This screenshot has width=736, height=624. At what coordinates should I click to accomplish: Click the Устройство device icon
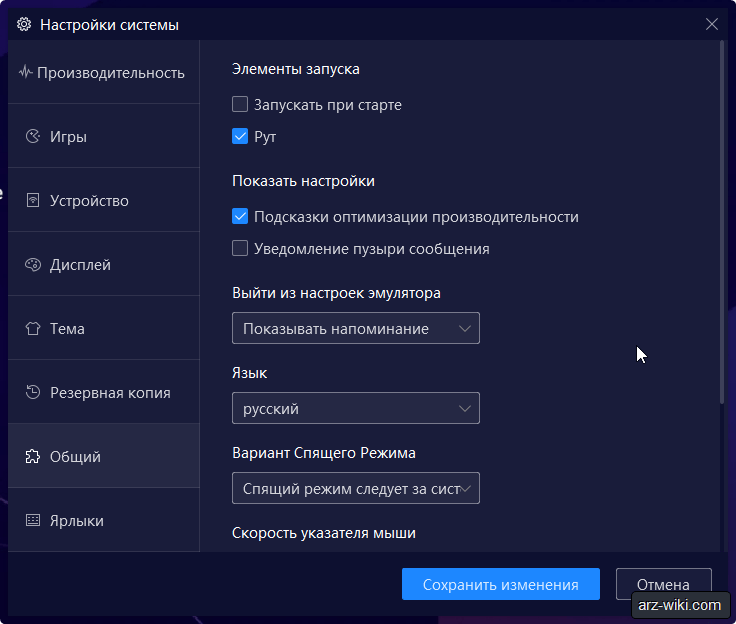[x=33, y=200]
